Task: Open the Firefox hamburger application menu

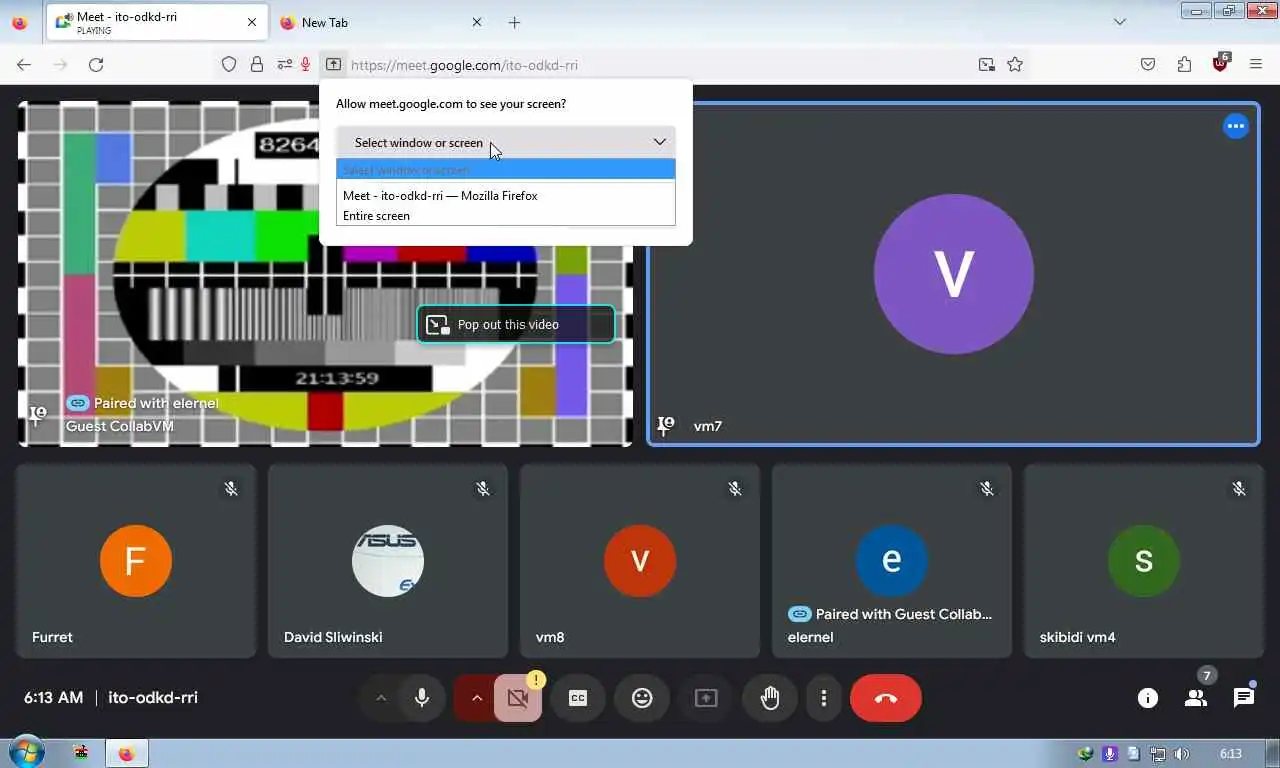Action: pos(1256,65)
